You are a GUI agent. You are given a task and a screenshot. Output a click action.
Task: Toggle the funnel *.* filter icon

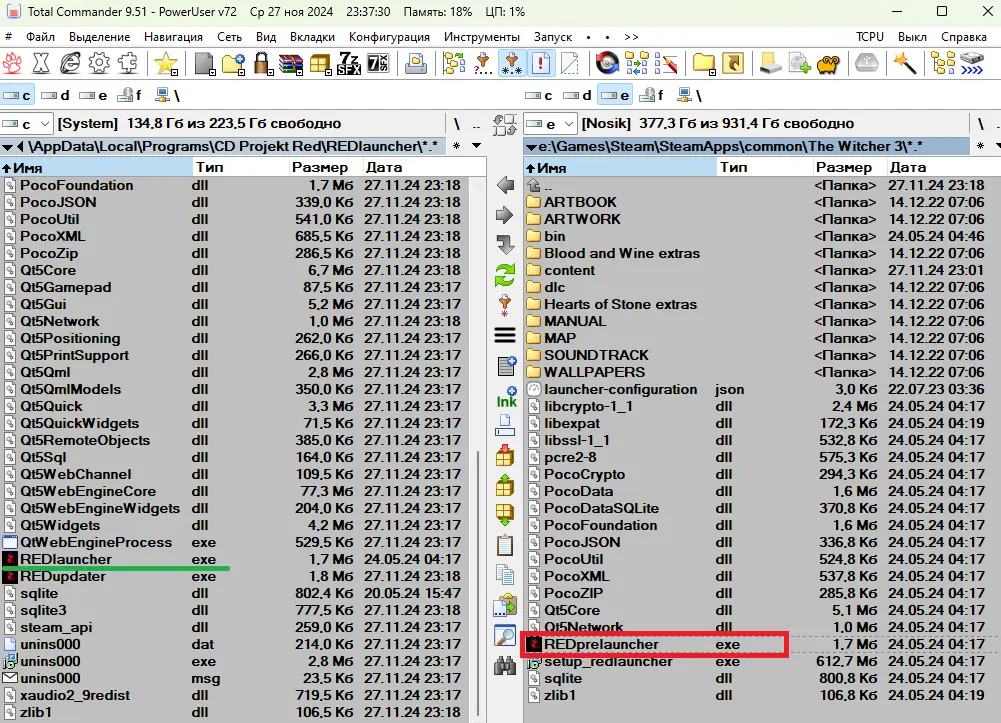(512, 63)
